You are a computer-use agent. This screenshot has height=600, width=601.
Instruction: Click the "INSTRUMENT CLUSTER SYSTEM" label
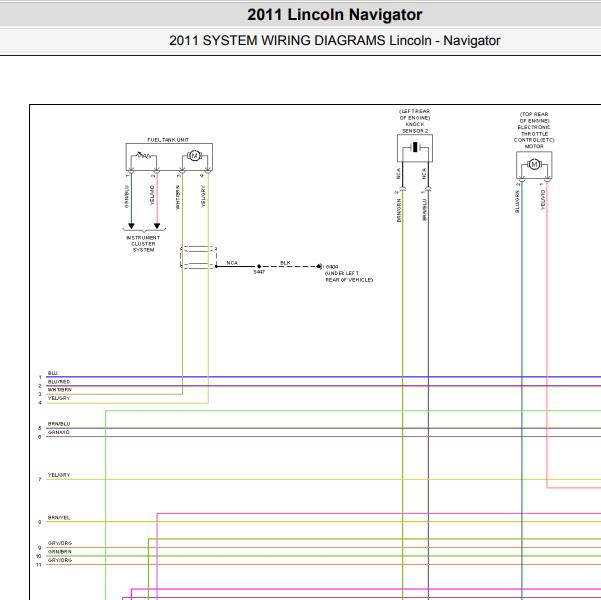pyautogui.click(x=143, y=244)
